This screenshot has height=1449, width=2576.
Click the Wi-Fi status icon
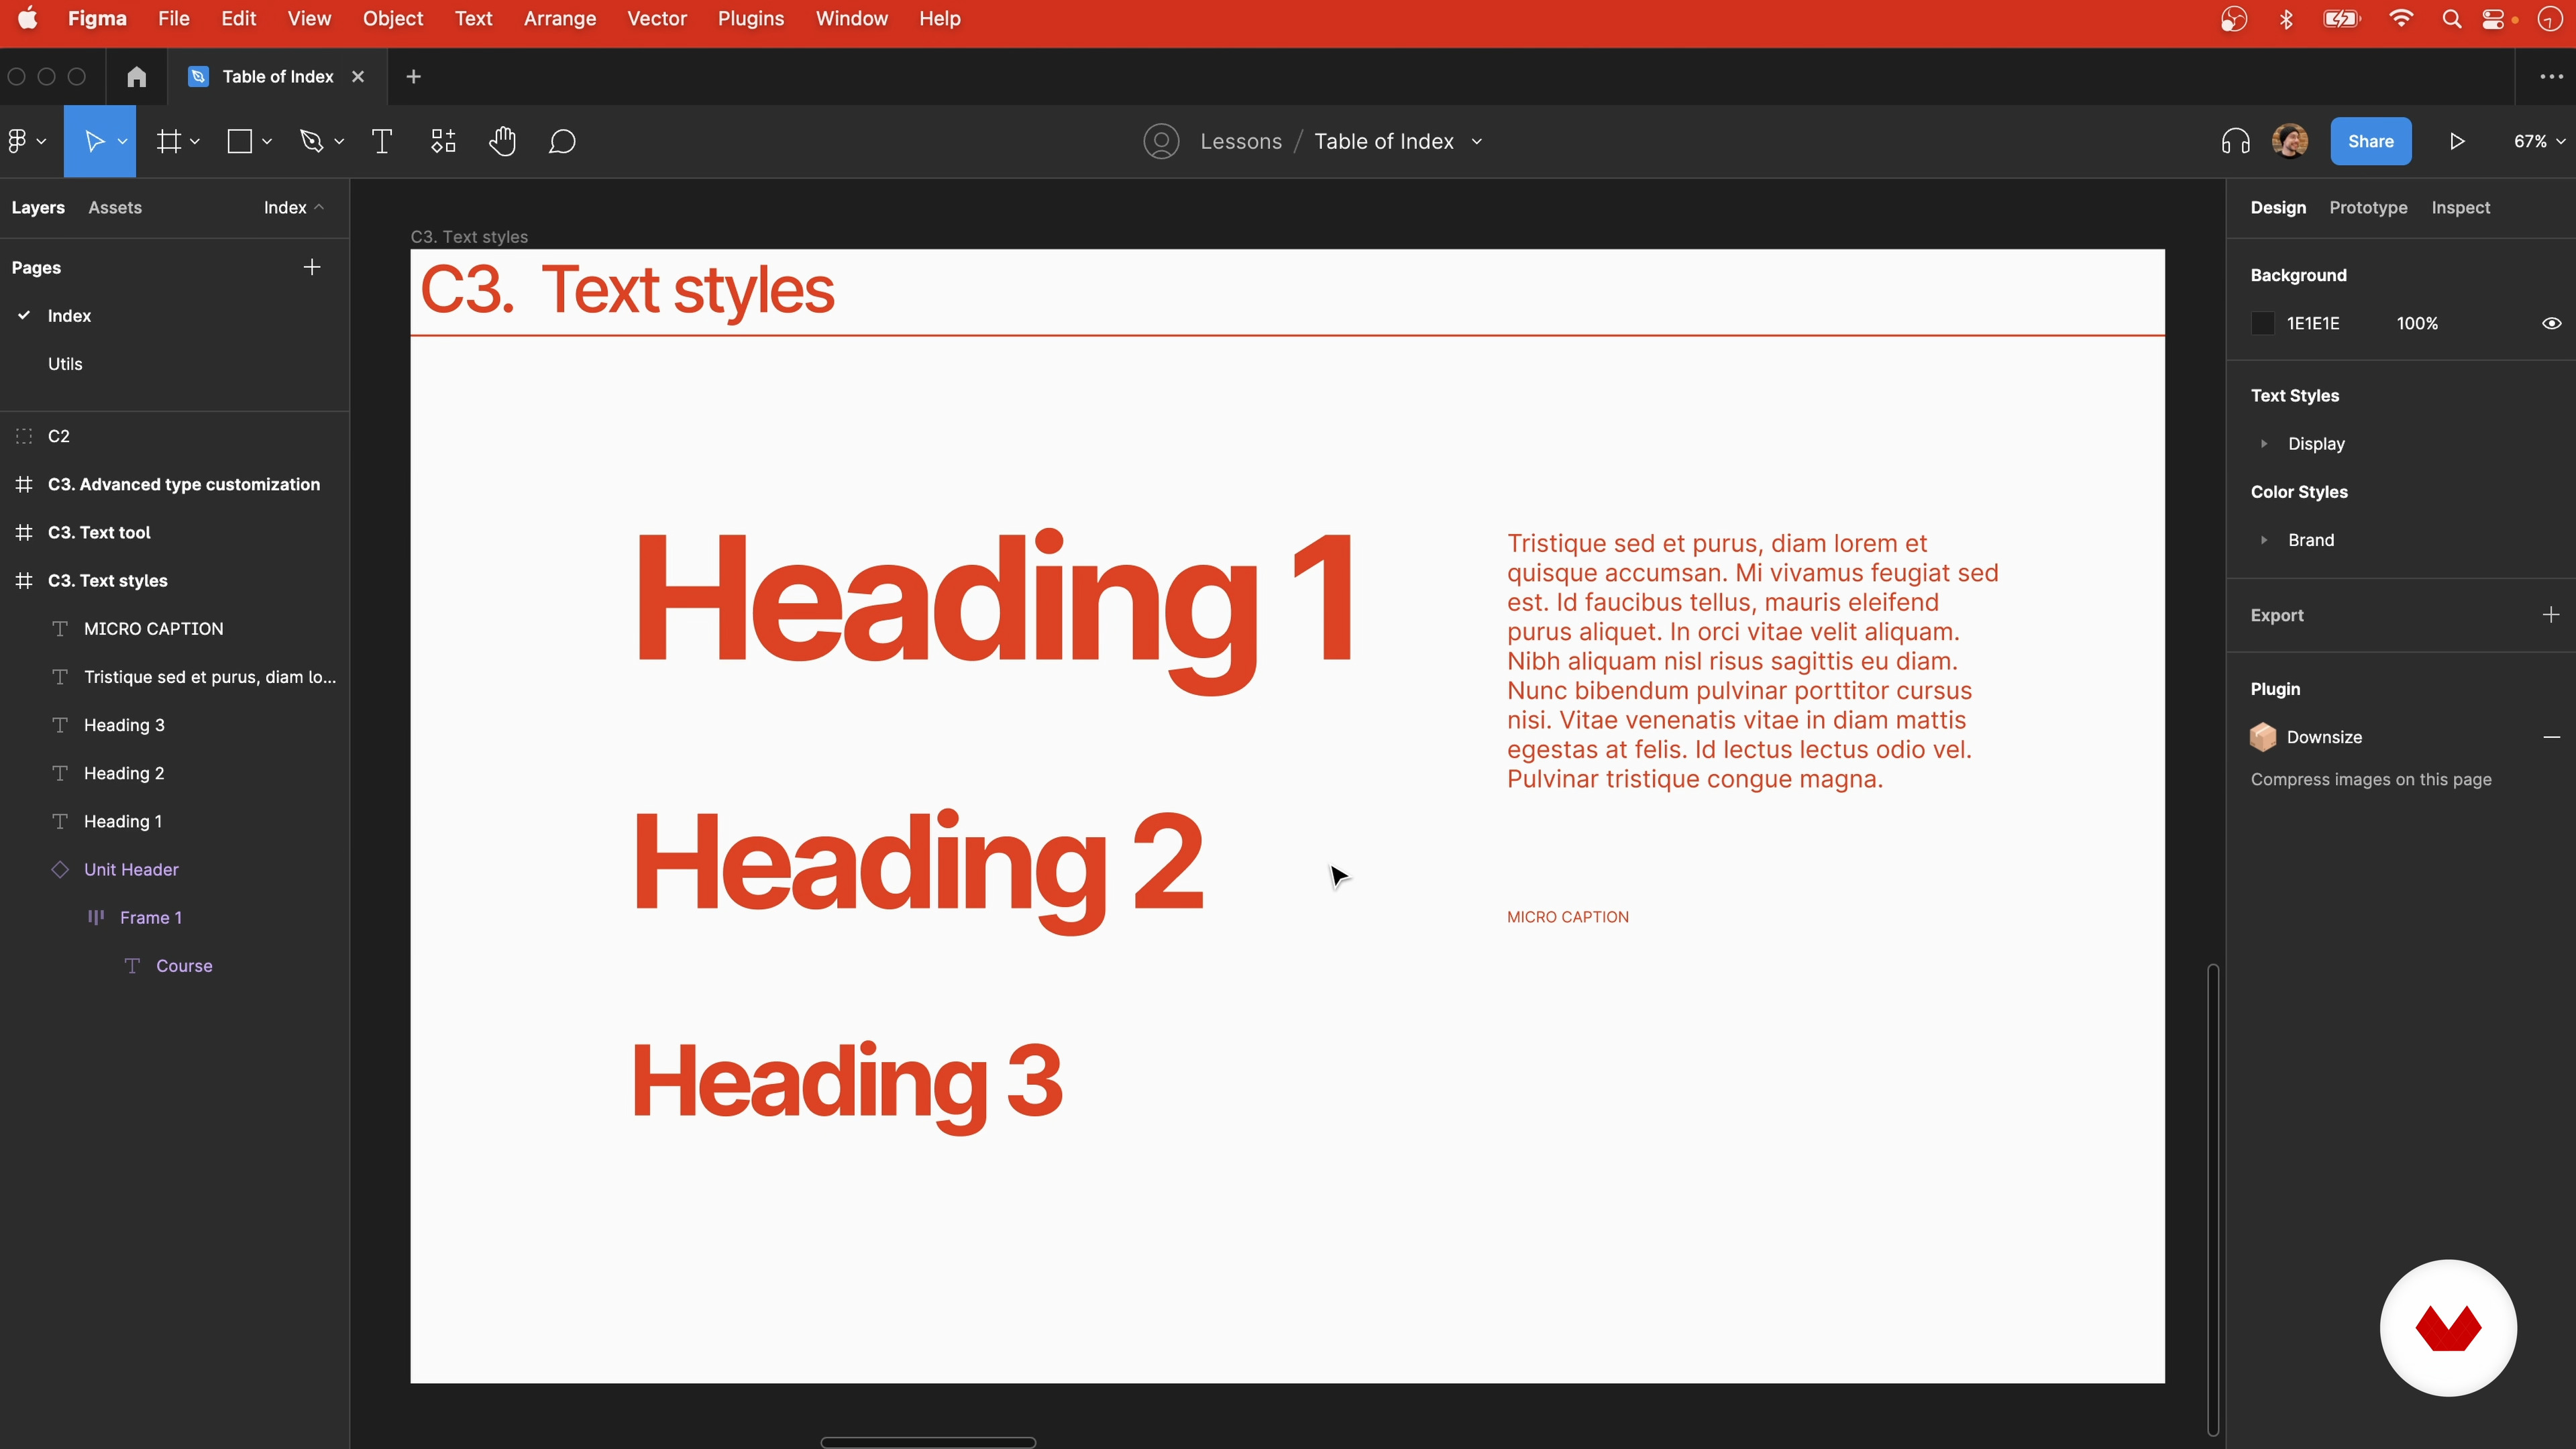(x=2401, y=19)
